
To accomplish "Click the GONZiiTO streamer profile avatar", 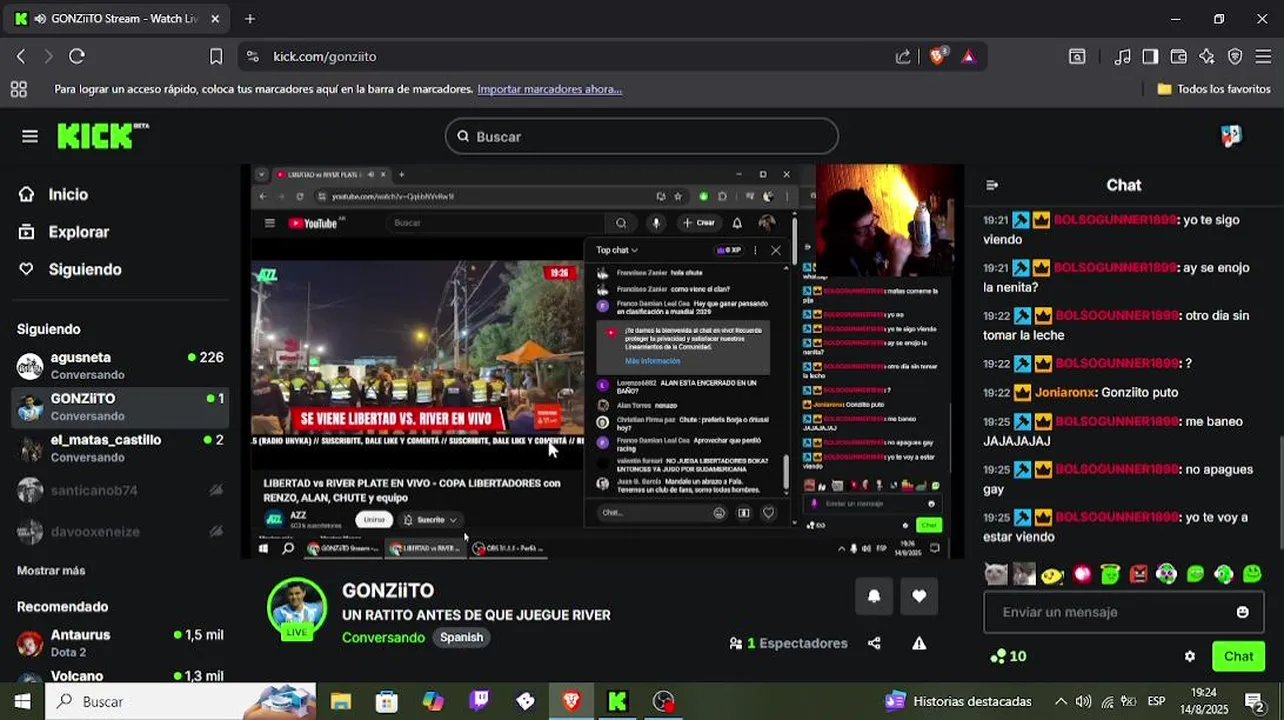I will pos(297,607).
